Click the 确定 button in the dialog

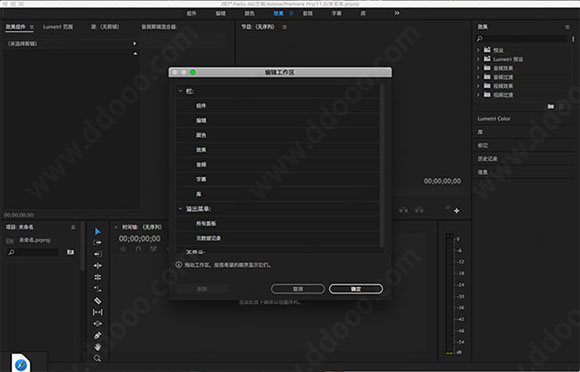tap(356, 289)
